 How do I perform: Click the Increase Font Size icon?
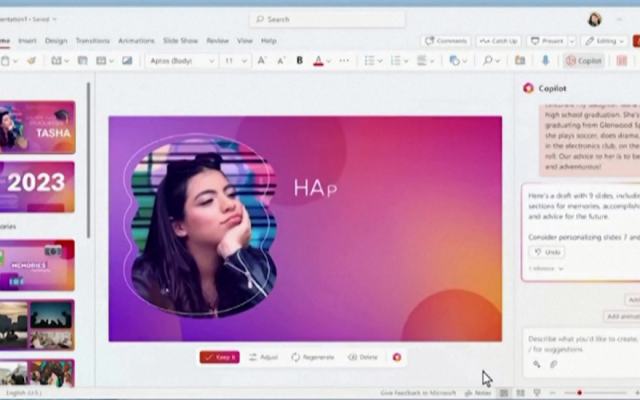(262, 61)
